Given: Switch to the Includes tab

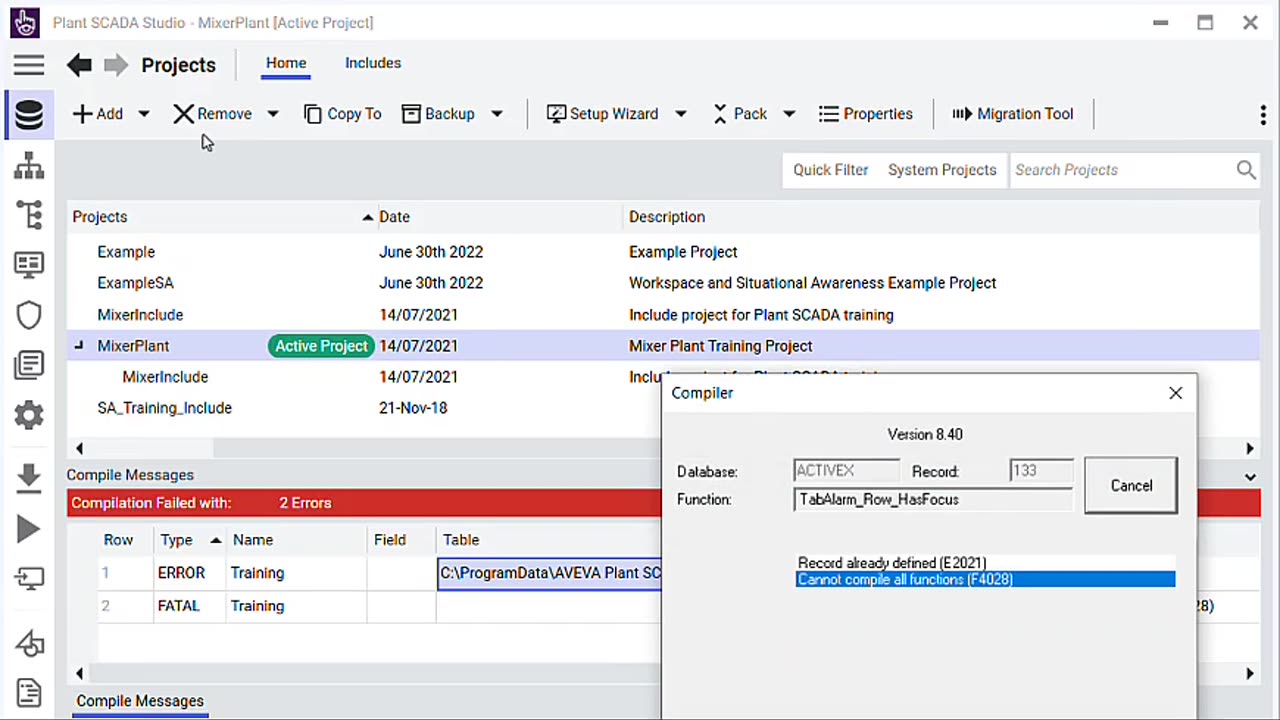Looking at the screenshot, I should coord(373,63).
